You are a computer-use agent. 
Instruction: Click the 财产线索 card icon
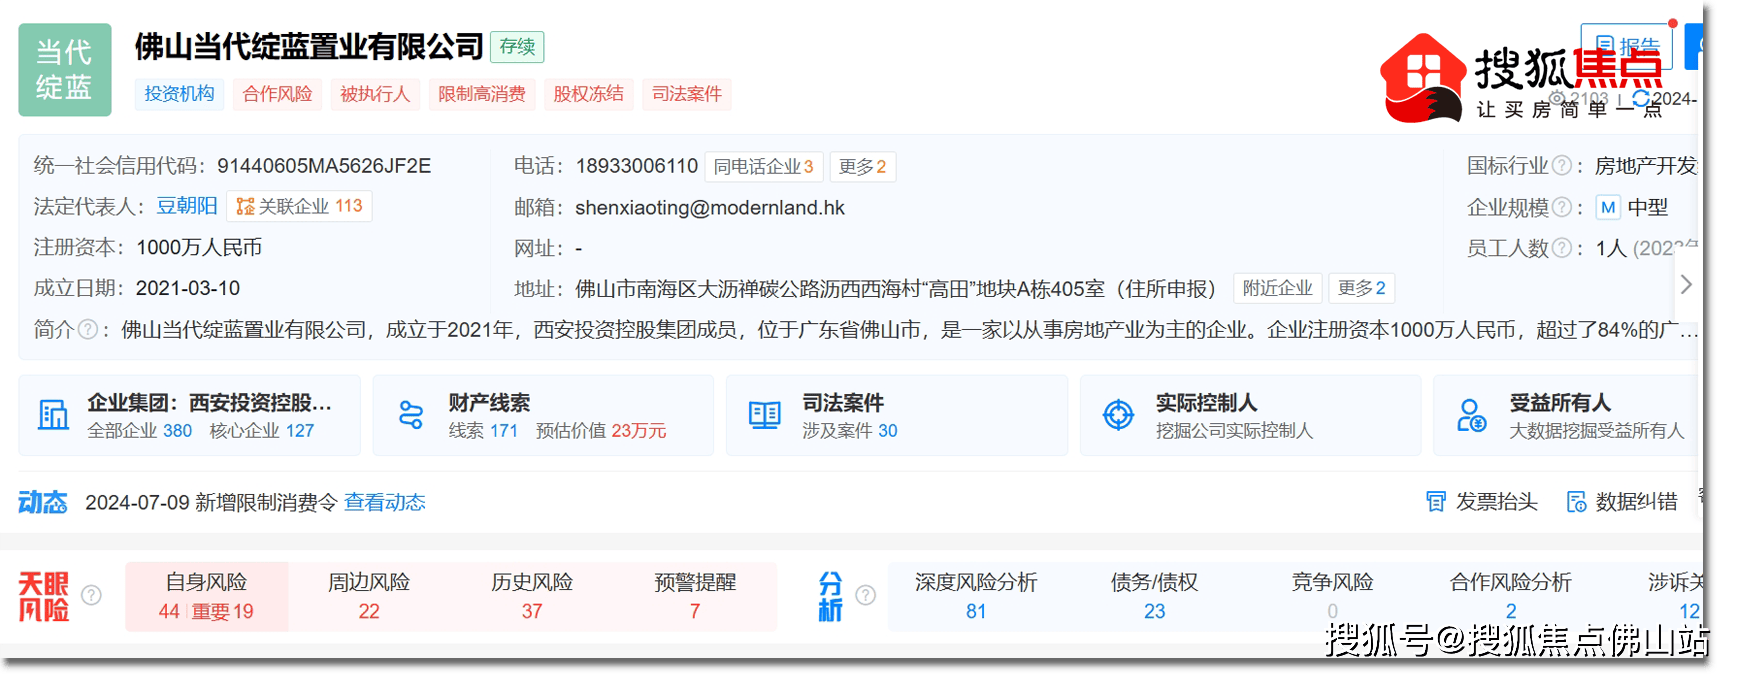pyautogui.click(x=411, y=414)
